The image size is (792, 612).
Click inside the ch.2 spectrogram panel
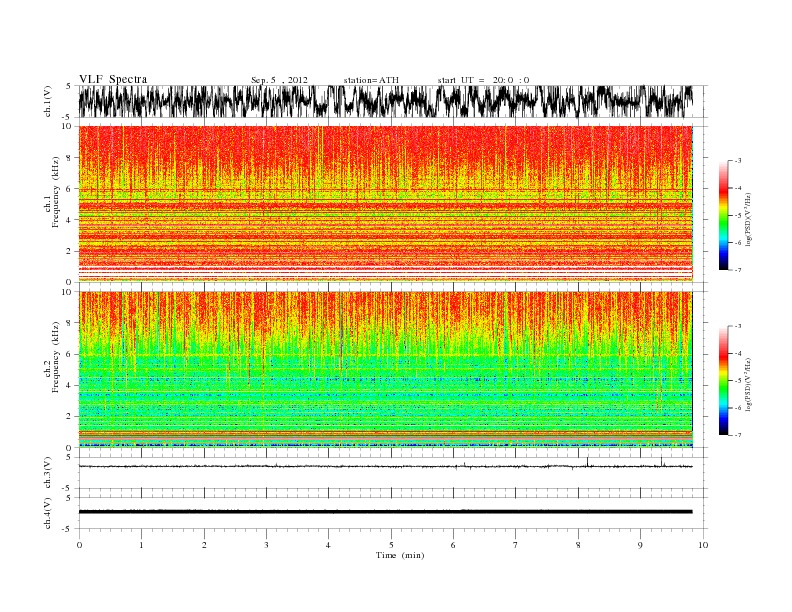385,370
